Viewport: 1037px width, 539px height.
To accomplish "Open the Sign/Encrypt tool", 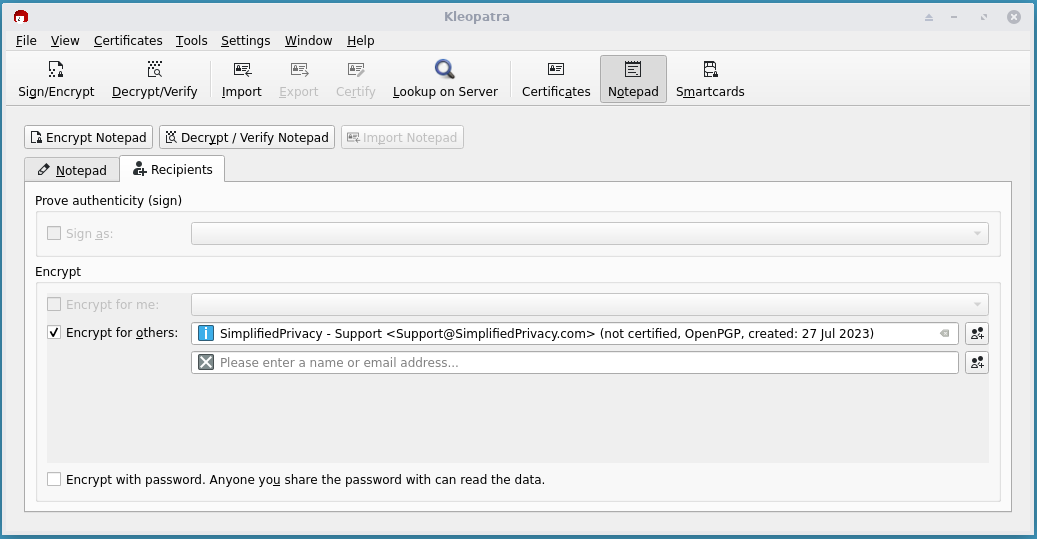I will coord(56,79).
